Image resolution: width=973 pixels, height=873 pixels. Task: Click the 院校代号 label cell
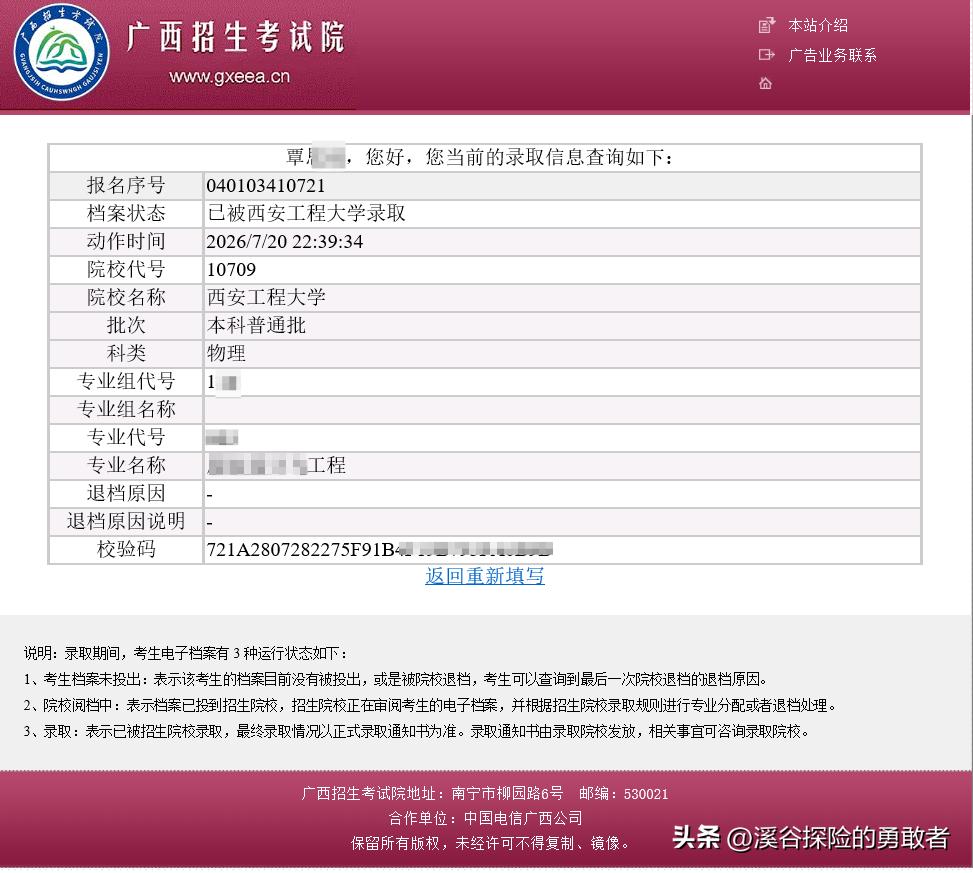click(126, 269)
